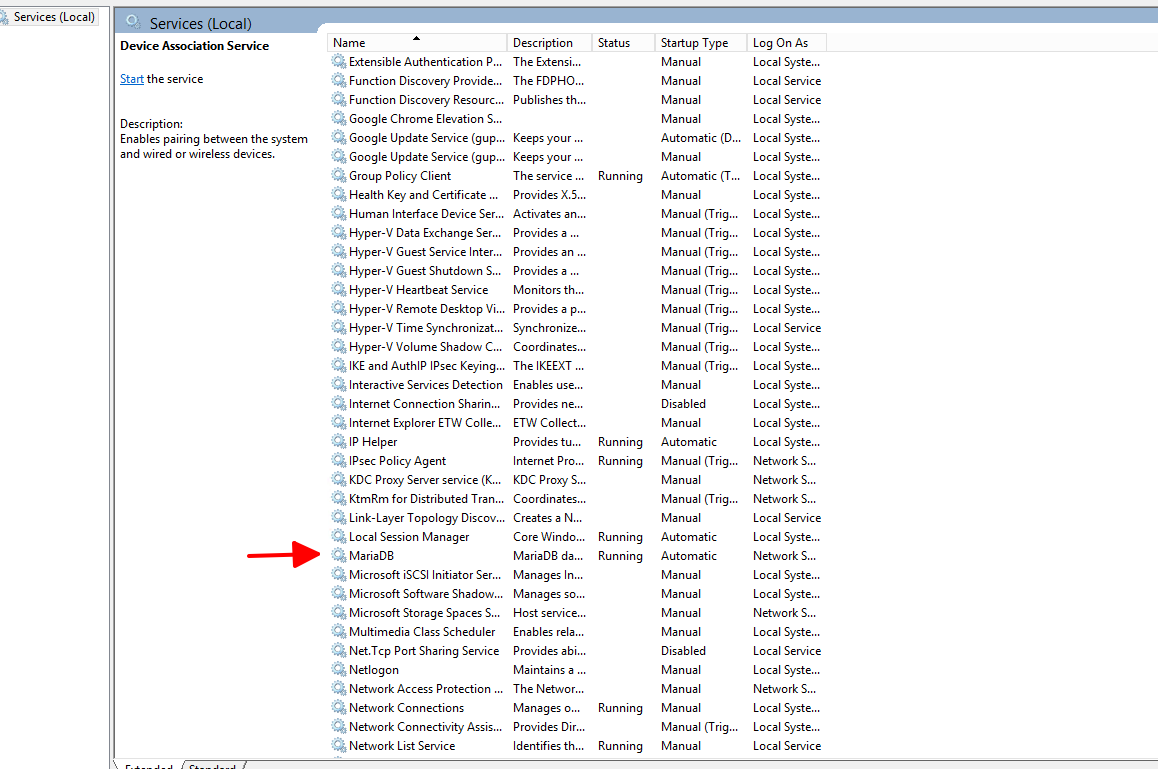Click gear icon of Interactive Services Detection
This screenshot has height=769, width=1158.
[338, 384]
